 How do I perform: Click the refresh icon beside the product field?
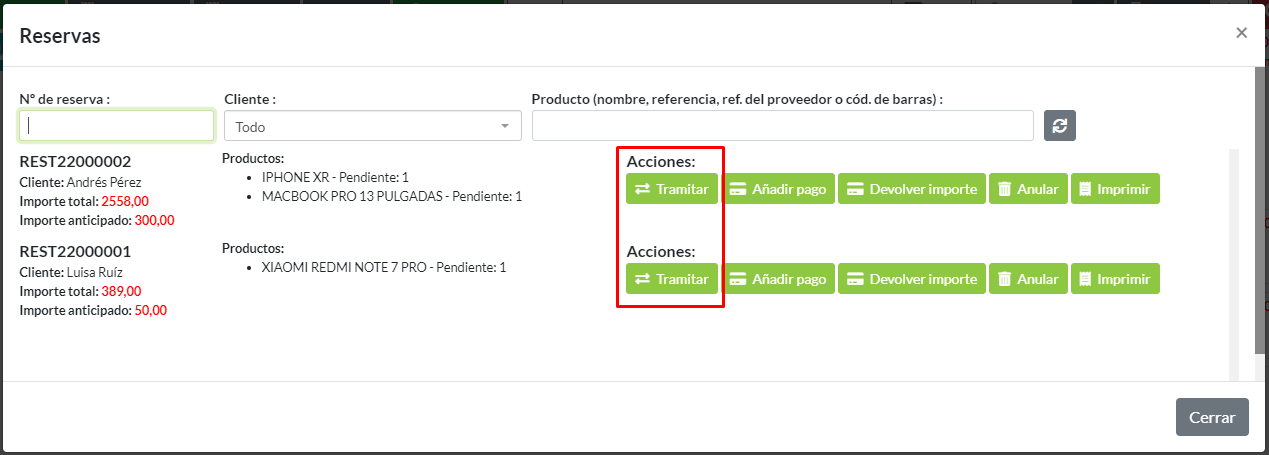tap(1060, 126)
